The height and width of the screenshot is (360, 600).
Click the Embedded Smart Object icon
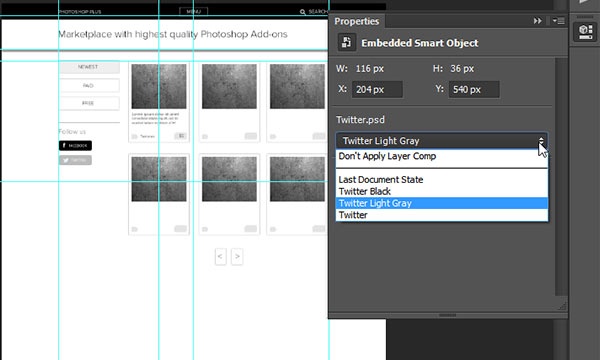[347, 42]
